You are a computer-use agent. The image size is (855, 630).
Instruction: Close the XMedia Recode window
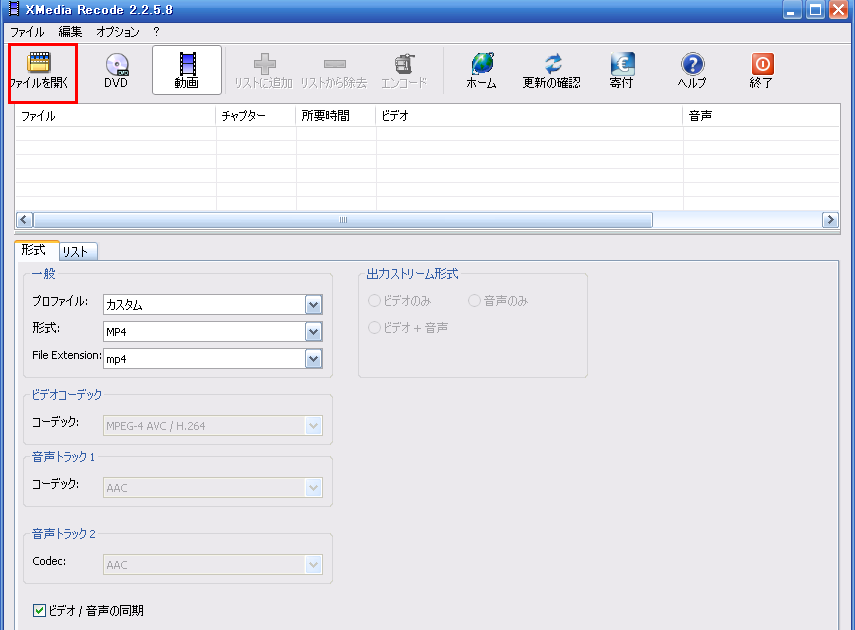(x=839, y=9)
